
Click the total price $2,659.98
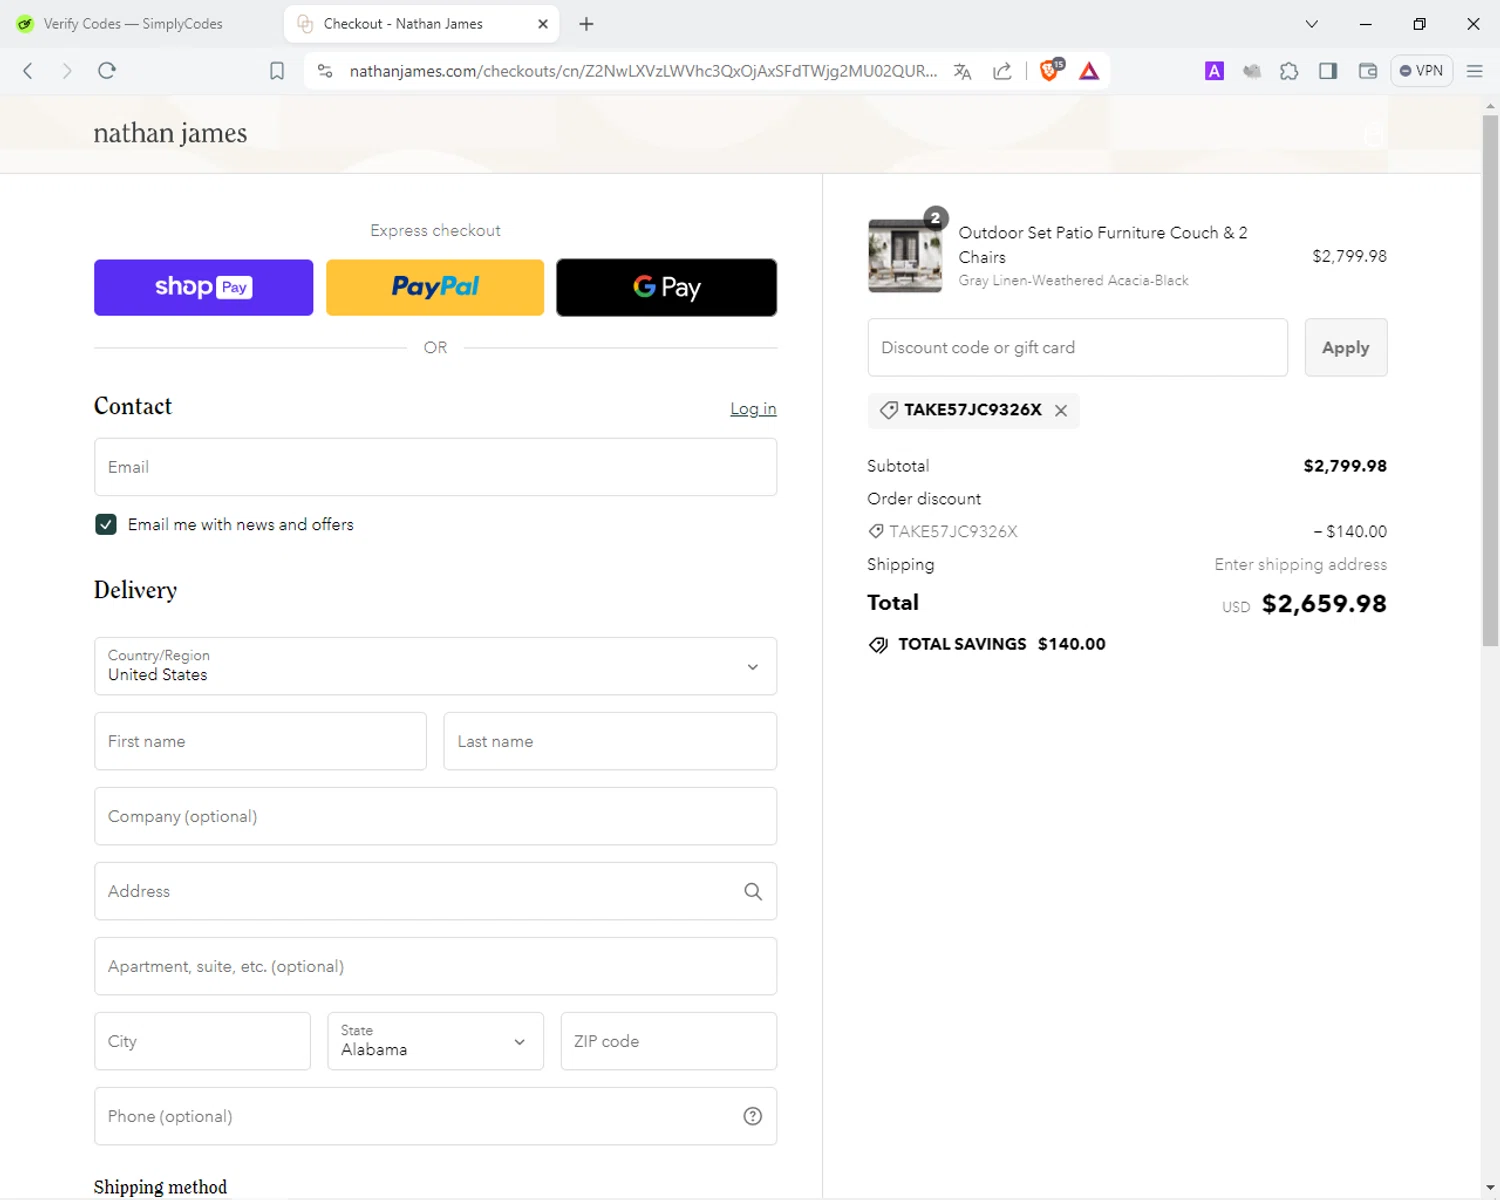(x=1324, y=604)
